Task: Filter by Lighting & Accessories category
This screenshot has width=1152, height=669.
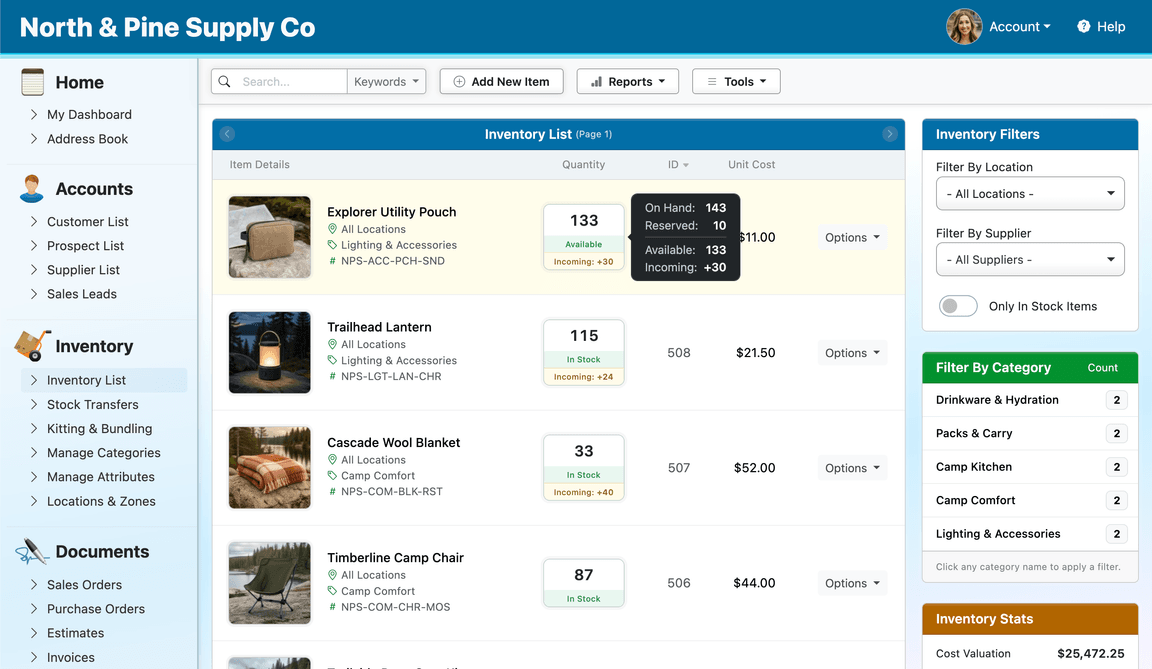Action: (x=998, y=534)
